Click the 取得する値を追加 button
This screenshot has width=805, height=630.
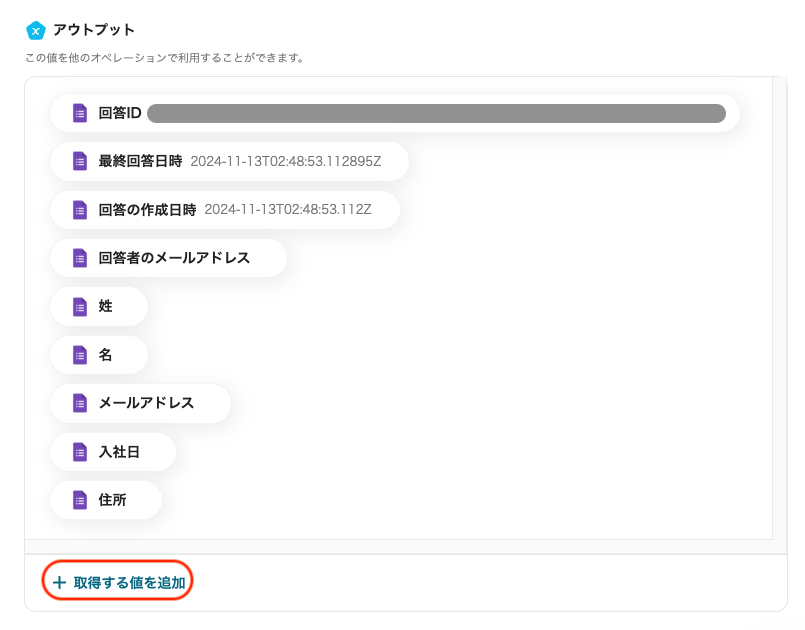pyautogui.click(x=117, y=580)
